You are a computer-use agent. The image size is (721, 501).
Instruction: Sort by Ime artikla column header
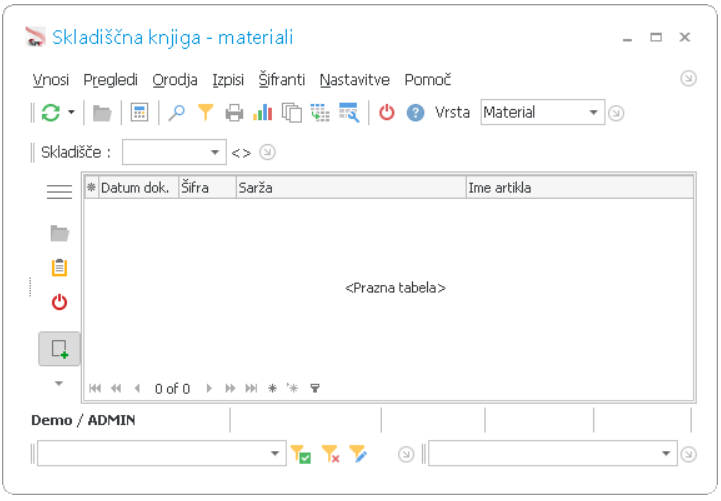click(x=580, y=188)
